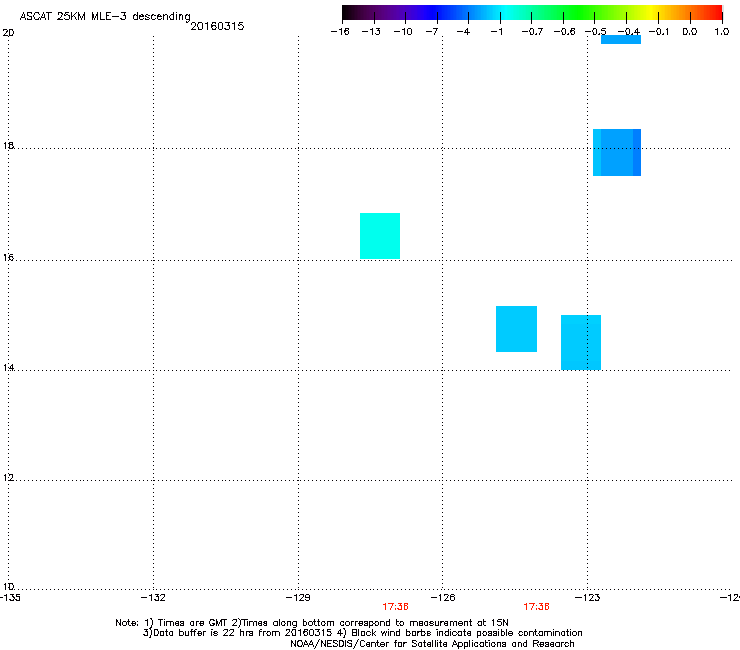The image size is (740, 650).
Task: Click the latitude 10 axis label
Action: coord(8,586)
